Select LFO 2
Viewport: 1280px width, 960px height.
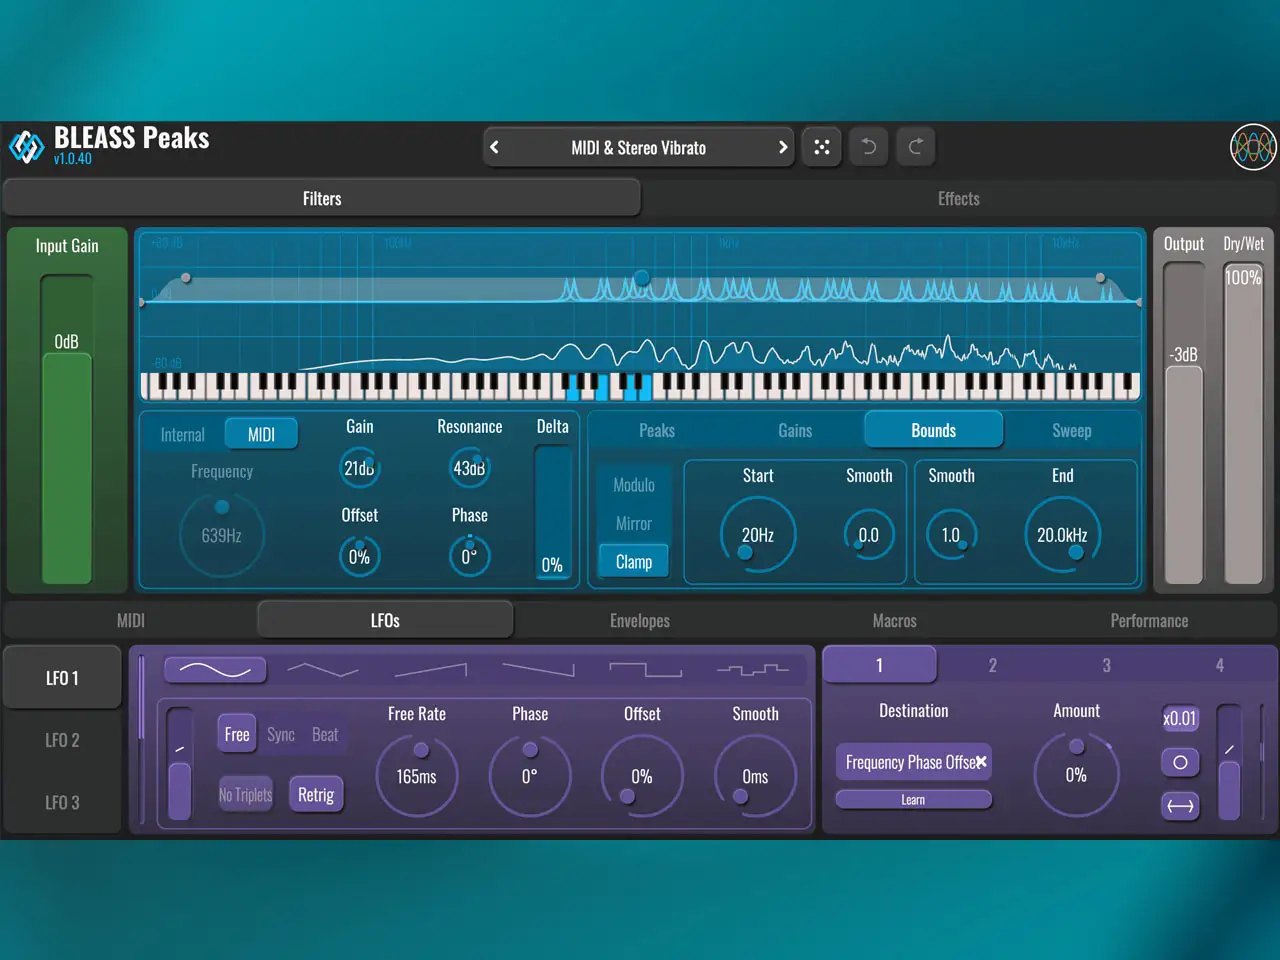click(x=62, y=740)
